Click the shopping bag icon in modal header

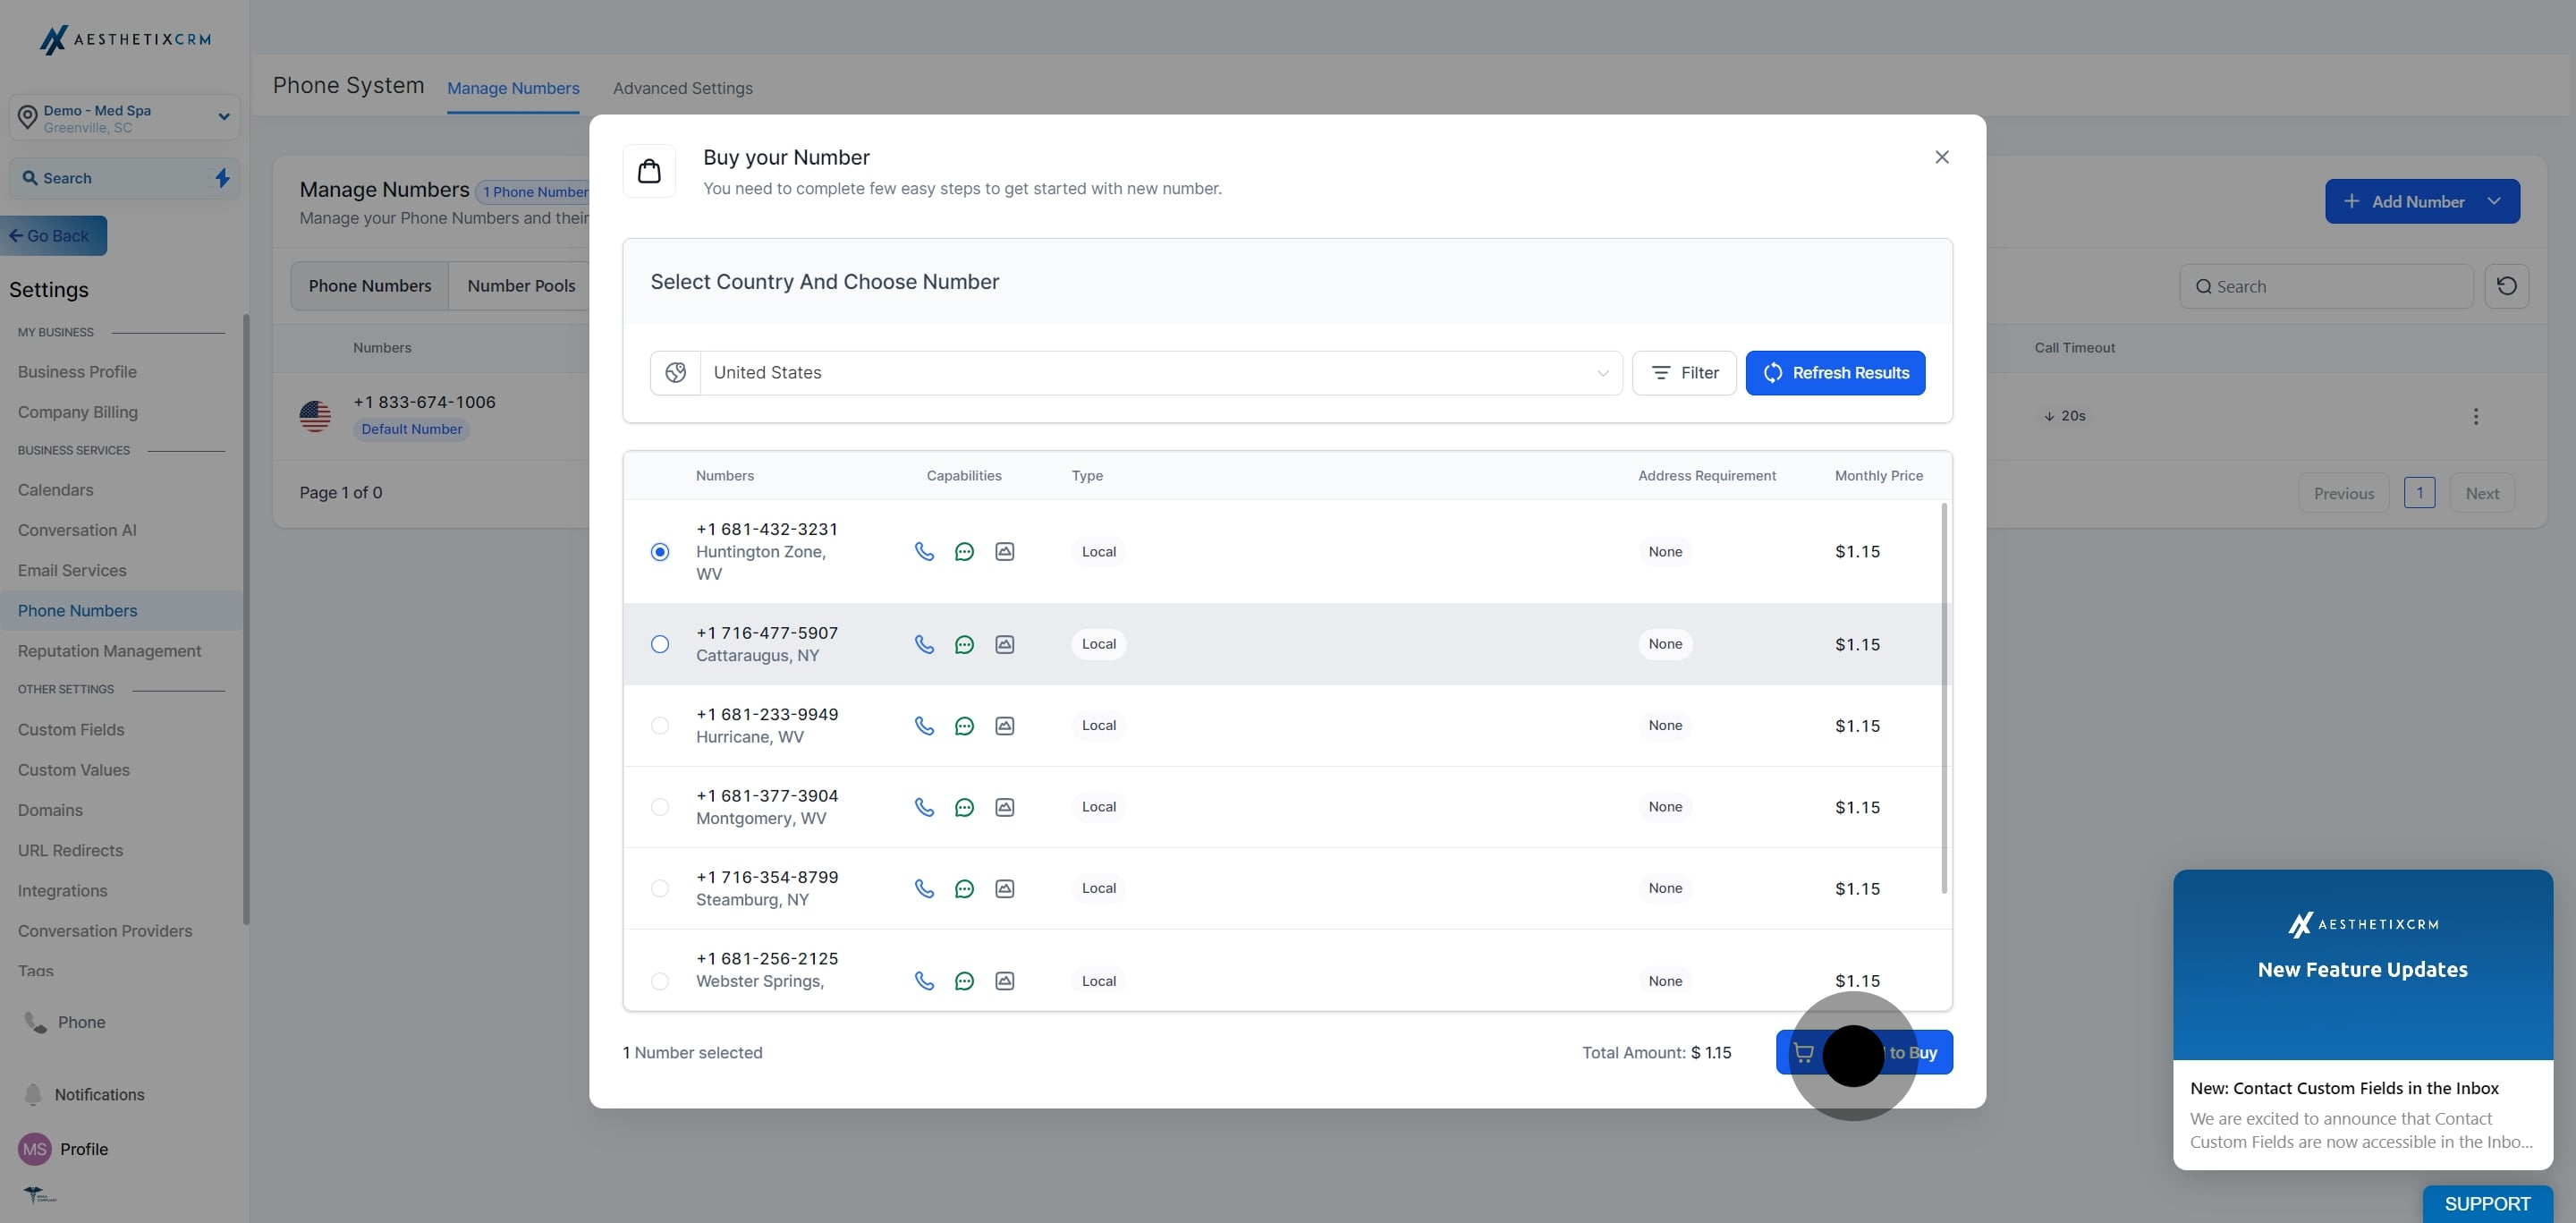pyautogui.click(x=649, y=171)
